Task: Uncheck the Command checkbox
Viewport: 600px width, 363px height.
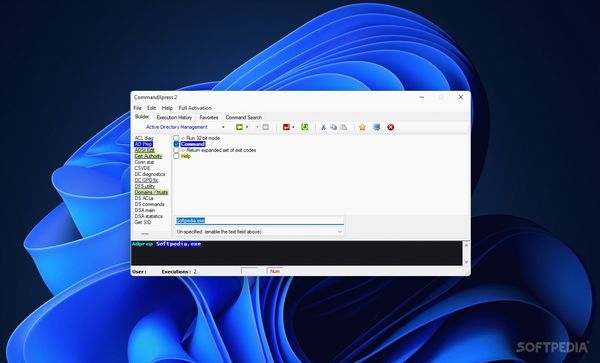Action: (x=176, y=144)
